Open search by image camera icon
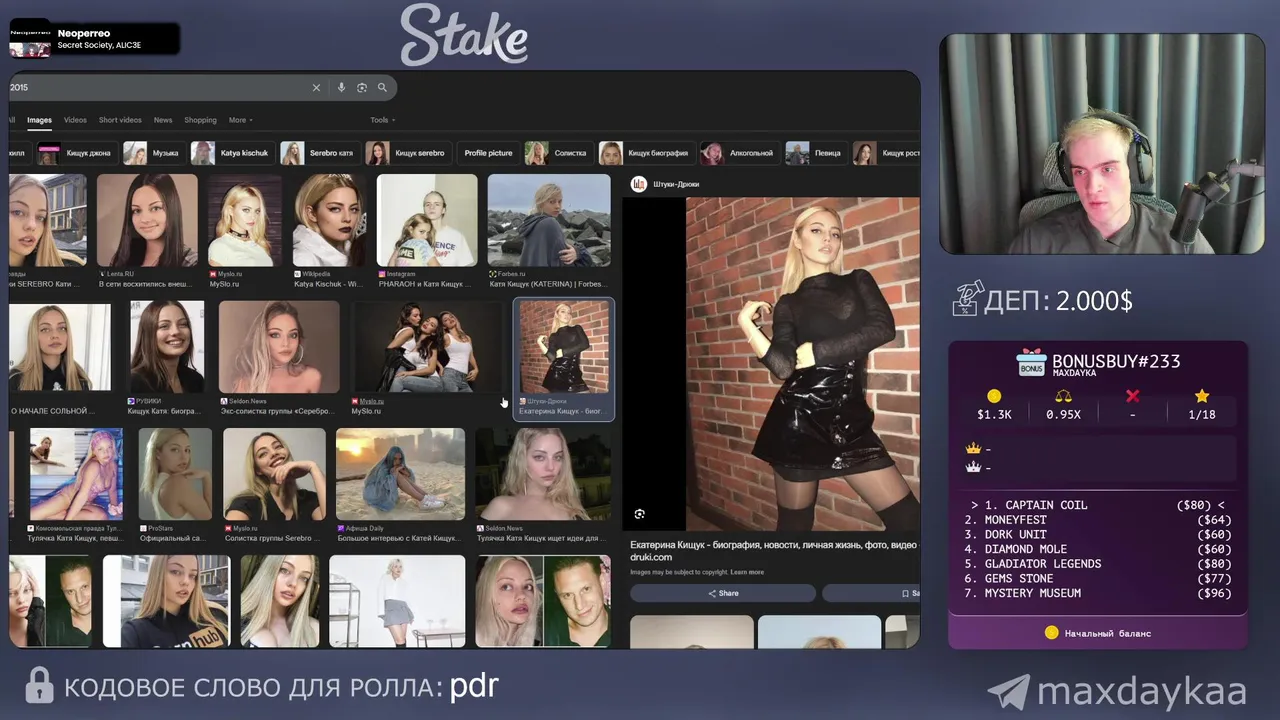The width and height of the screenshot is (1280, 720). pos(362,88)
